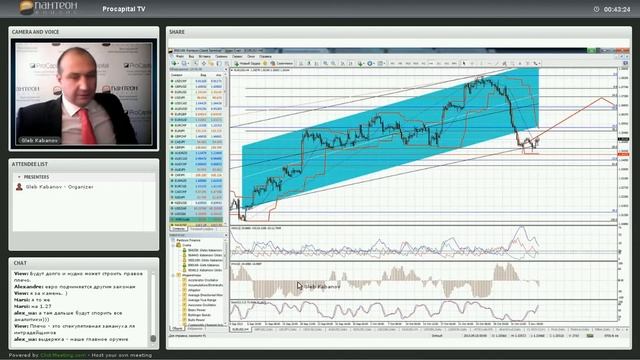Open the MetaEditor toolbar icon
Screen dimensions: 640x360
point(265,63)
